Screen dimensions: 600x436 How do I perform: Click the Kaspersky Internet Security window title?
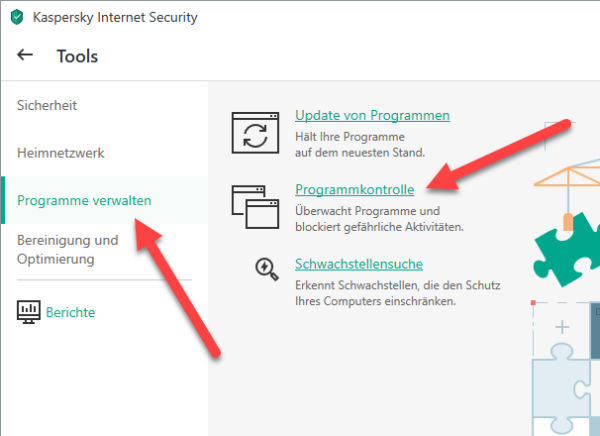point(115,17)
